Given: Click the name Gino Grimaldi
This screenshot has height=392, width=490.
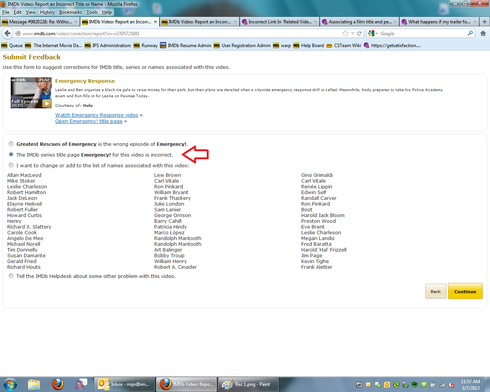Looking at the screenshot, I should (x=317, y=175).
